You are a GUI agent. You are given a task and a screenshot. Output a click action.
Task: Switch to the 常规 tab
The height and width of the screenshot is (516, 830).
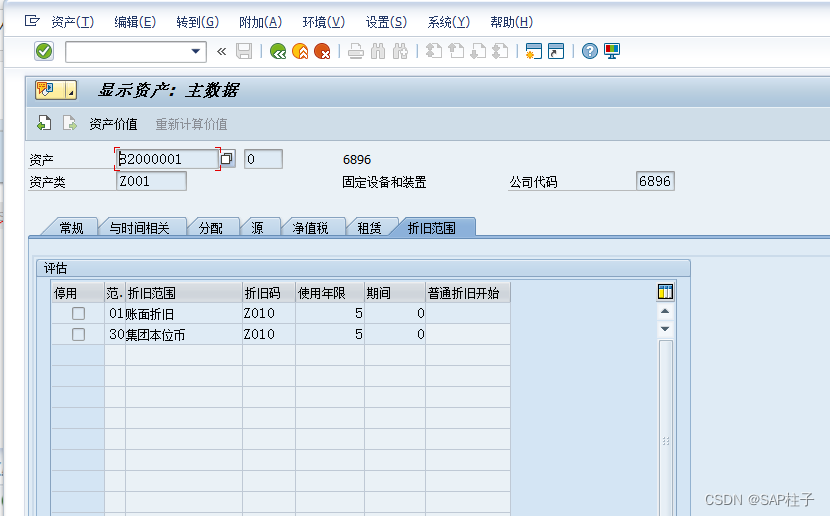pyautogui.click(x=71, y=228)
